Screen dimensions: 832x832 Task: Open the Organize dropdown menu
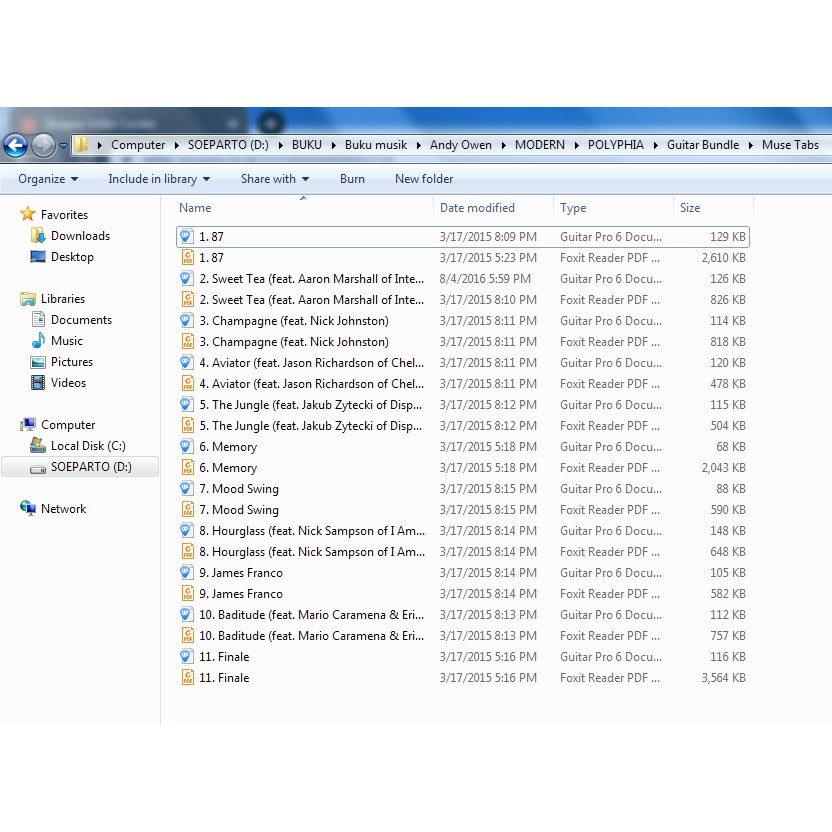47,179
